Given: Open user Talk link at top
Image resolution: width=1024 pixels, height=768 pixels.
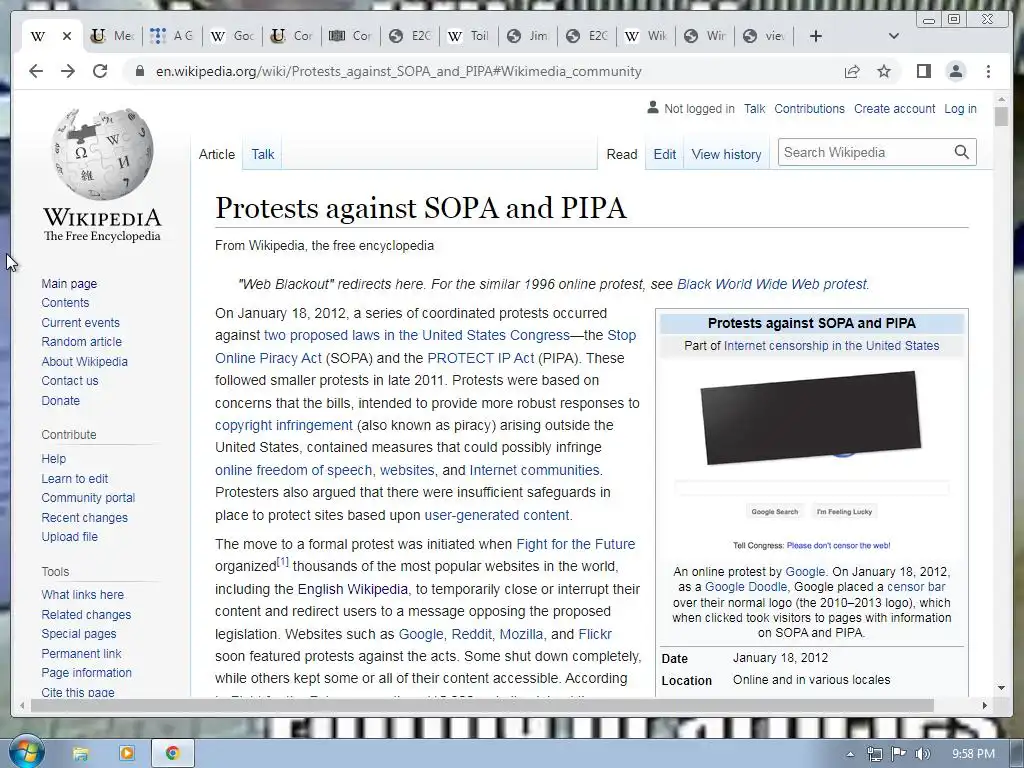Looking at the screenshot, I should click(754, 108).
